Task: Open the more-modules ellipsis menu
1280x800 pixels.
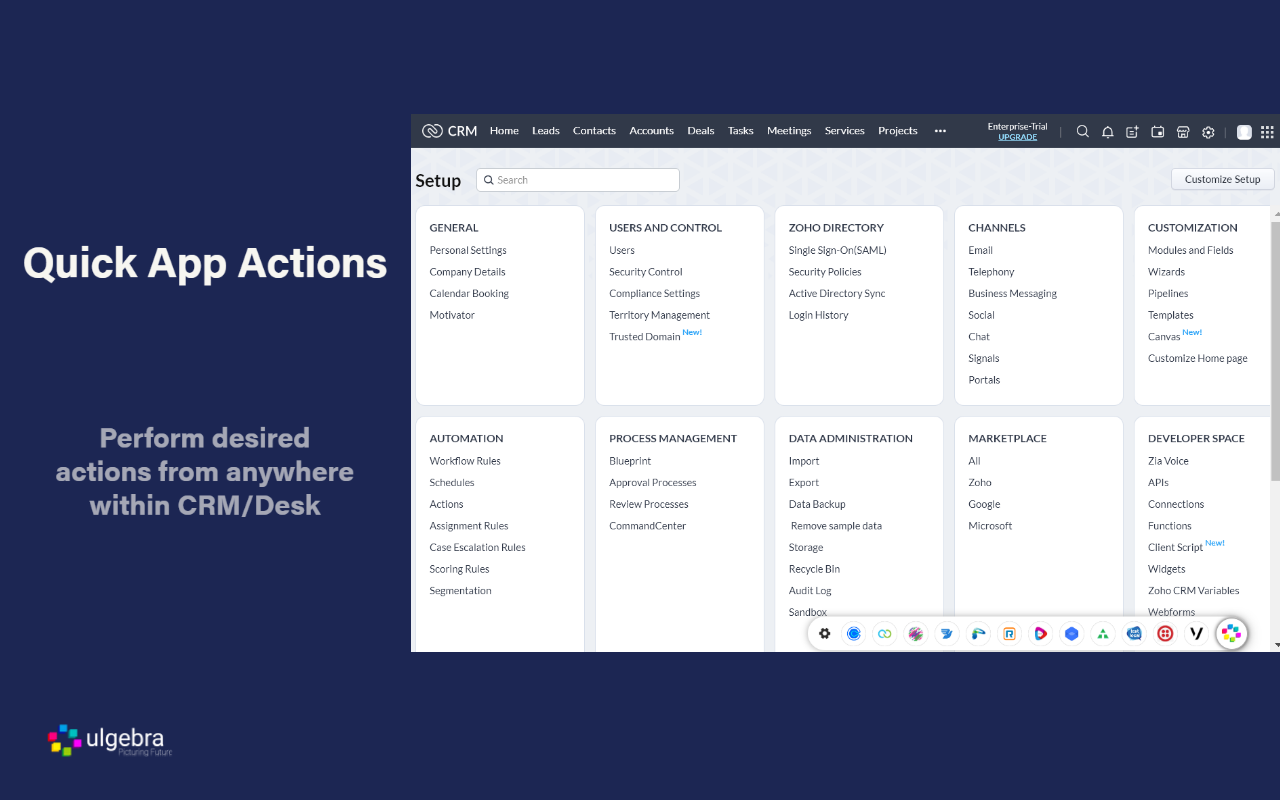Action: [x=939, y=131]
